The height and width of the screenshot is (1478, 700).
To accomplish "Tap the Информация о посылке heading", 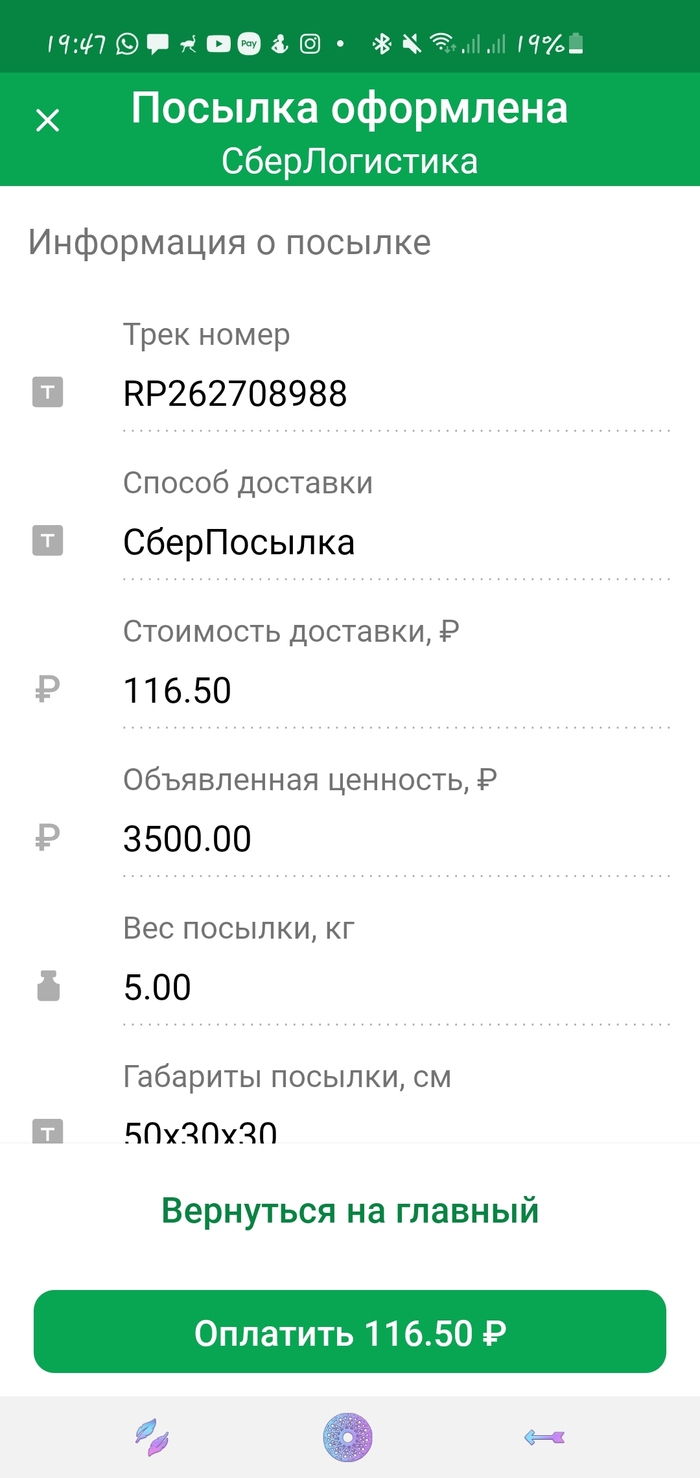I will pyautogui.click(x=229, y=242).
